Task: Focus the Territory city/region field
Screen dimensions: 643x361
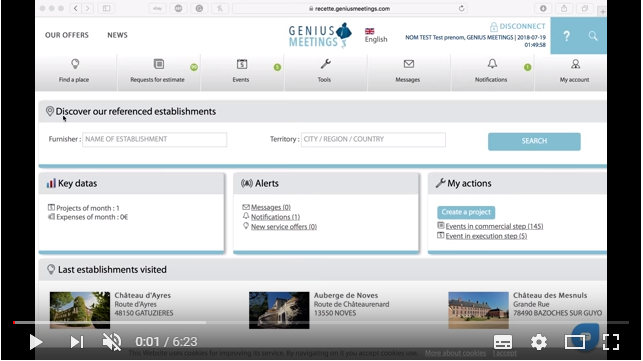Action: (373, 139)
